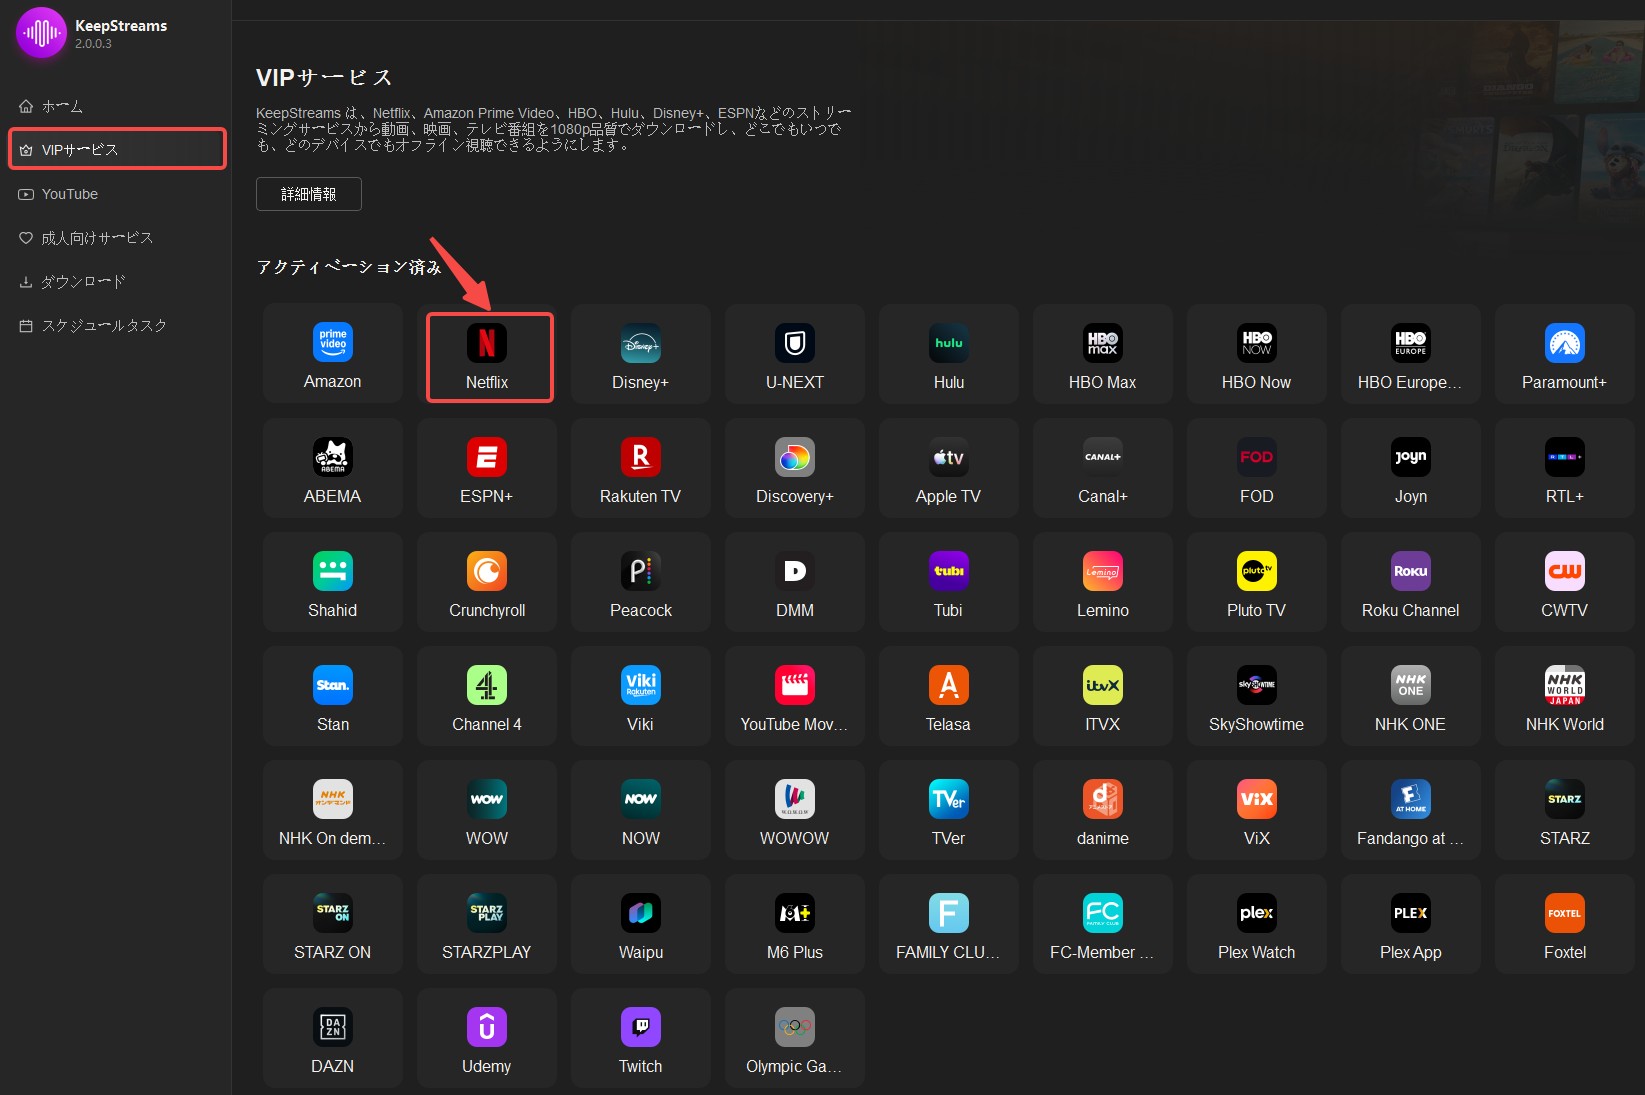Open the ITVX service tile

point(1103,696)
